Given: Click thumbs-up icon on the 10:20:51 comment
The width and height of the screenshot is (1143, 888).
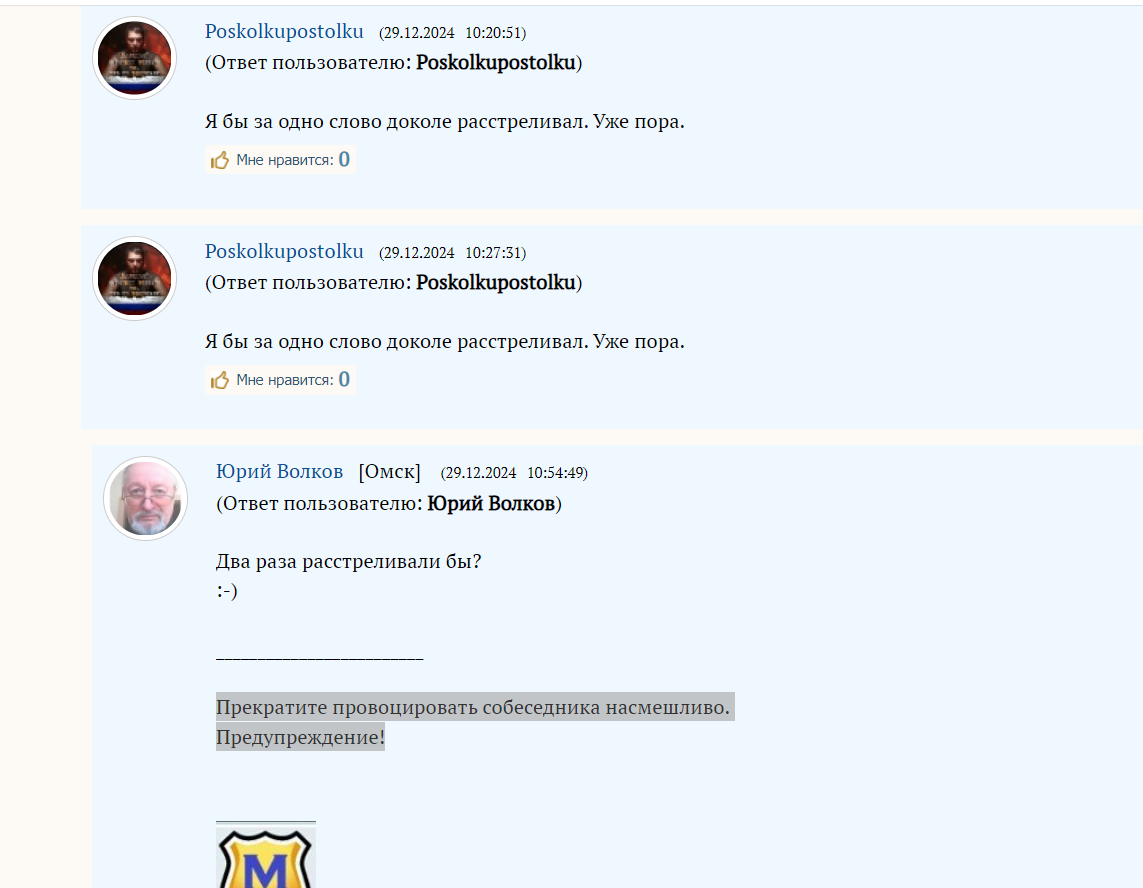Looking at the screenshot, I should 219,160.
